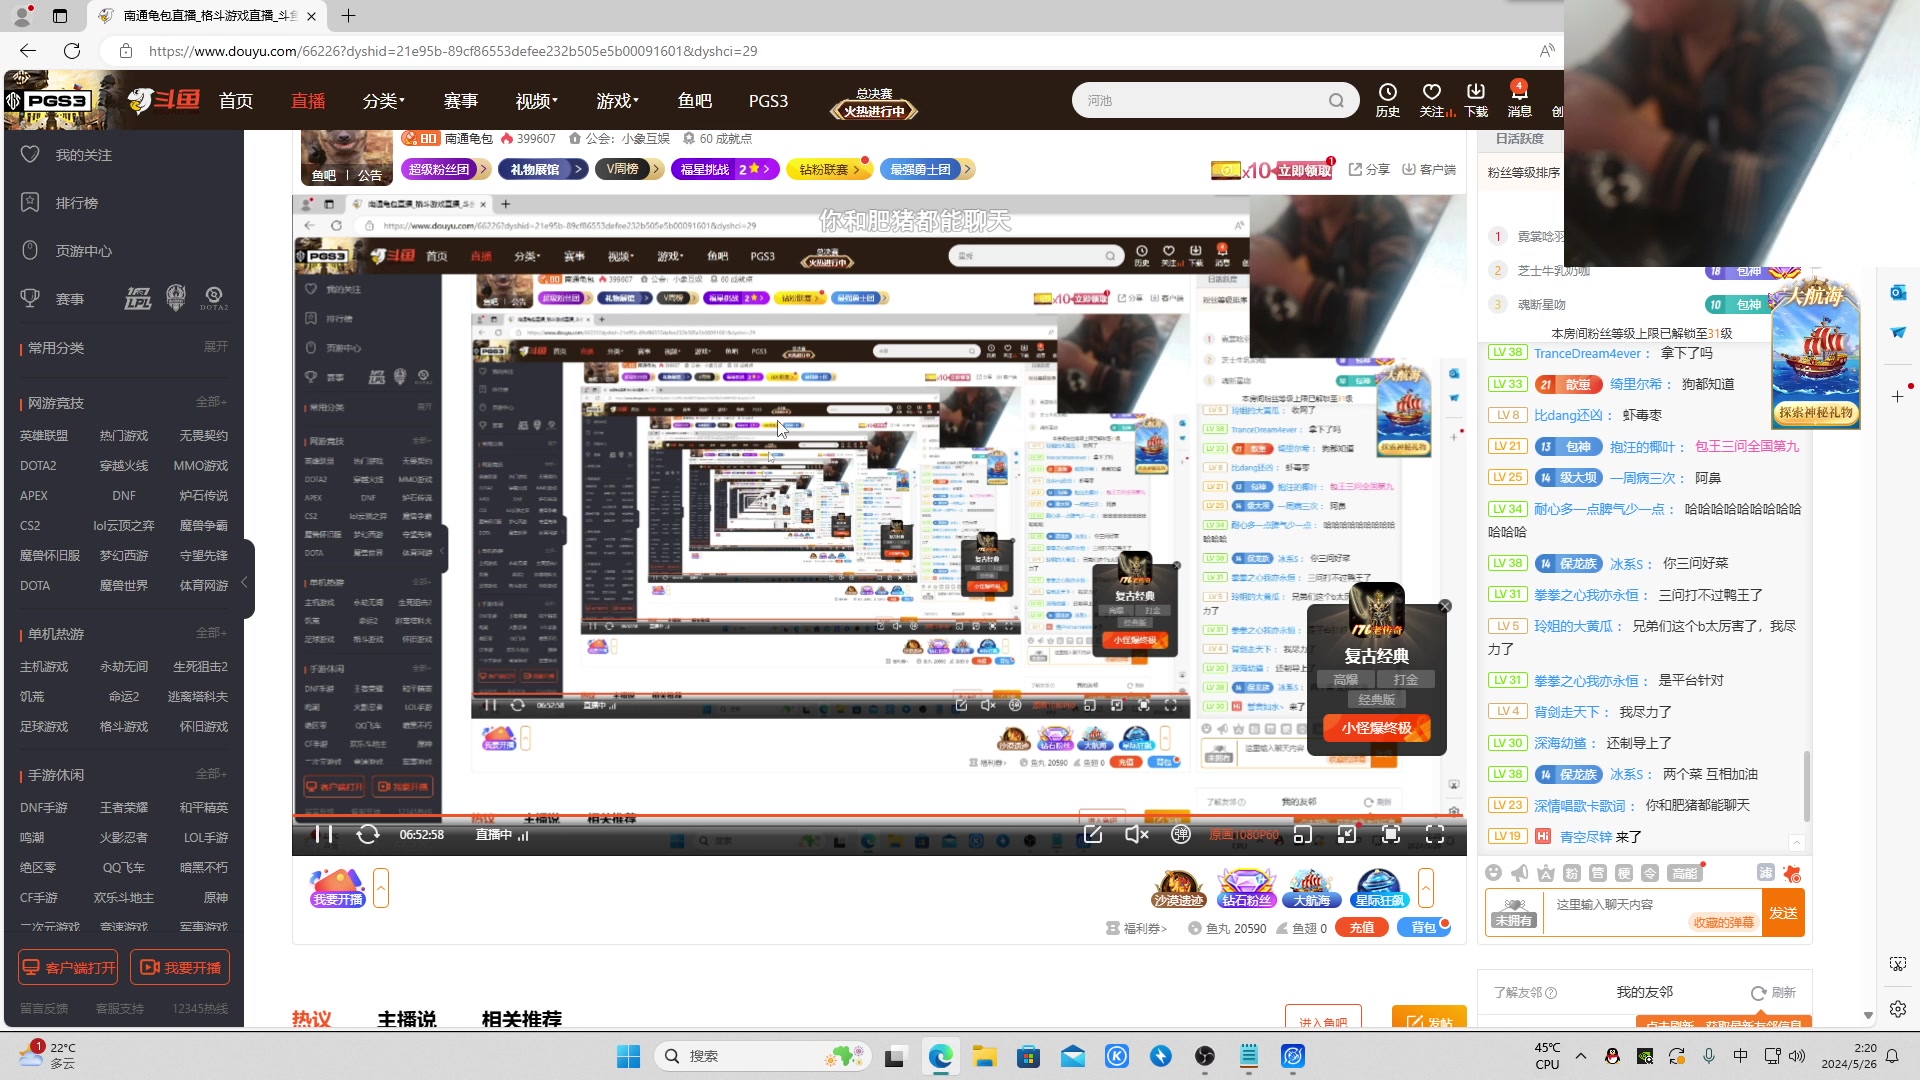Click the 历史 history icon in header
The width and height of the screenshot is (1920, 1080).
(1387, 100)
